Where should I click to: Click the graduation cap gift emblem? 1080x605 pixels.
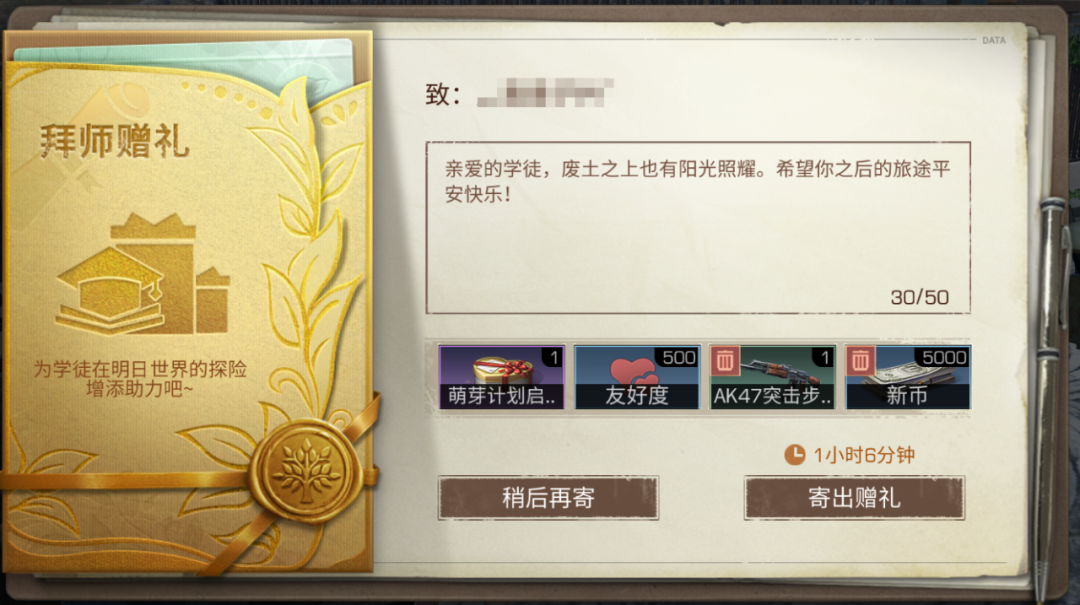click(143, 274)
